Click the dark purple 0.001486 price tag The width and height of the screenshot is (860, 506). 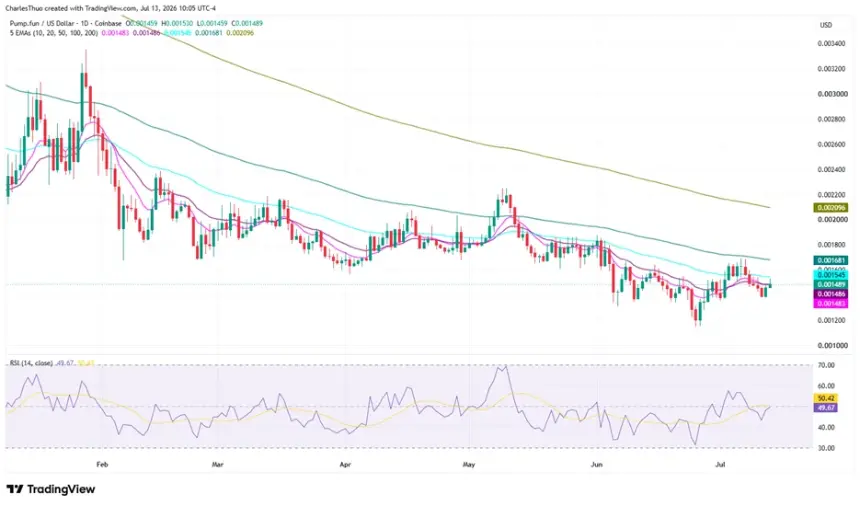[x=830, y=294]
